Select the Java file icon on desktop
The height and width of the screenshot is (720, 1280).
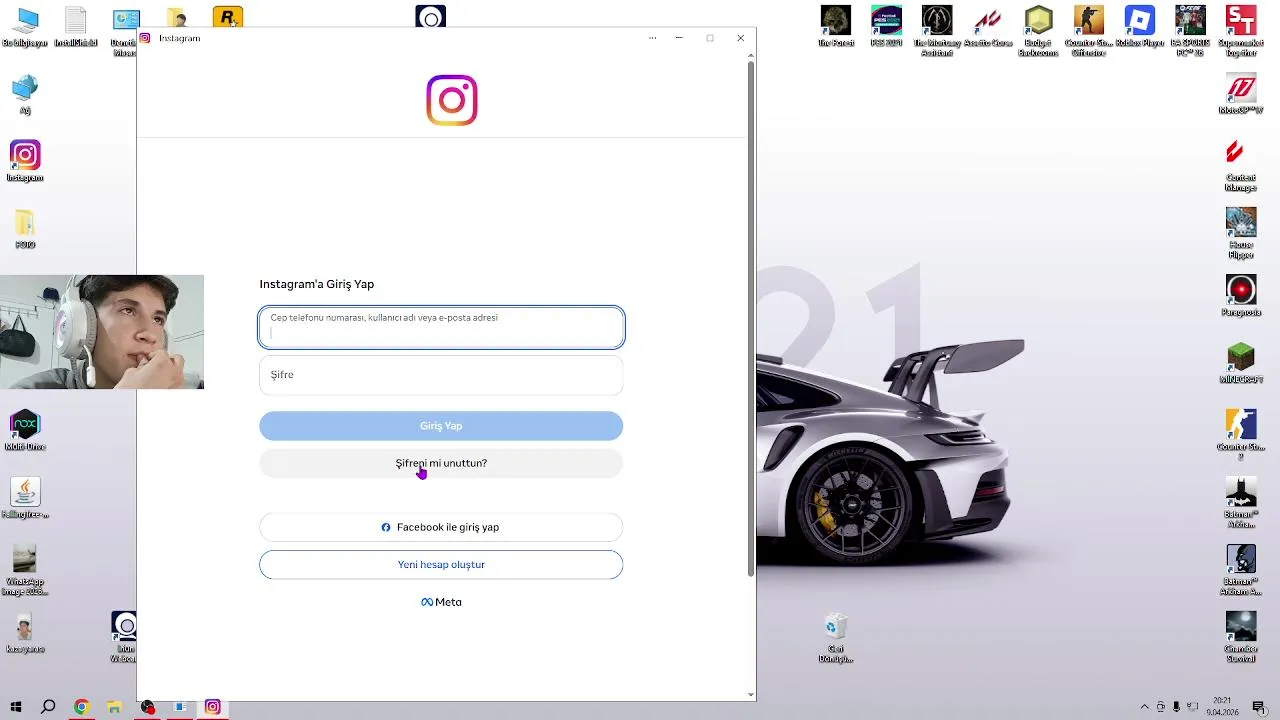(25, 497)
